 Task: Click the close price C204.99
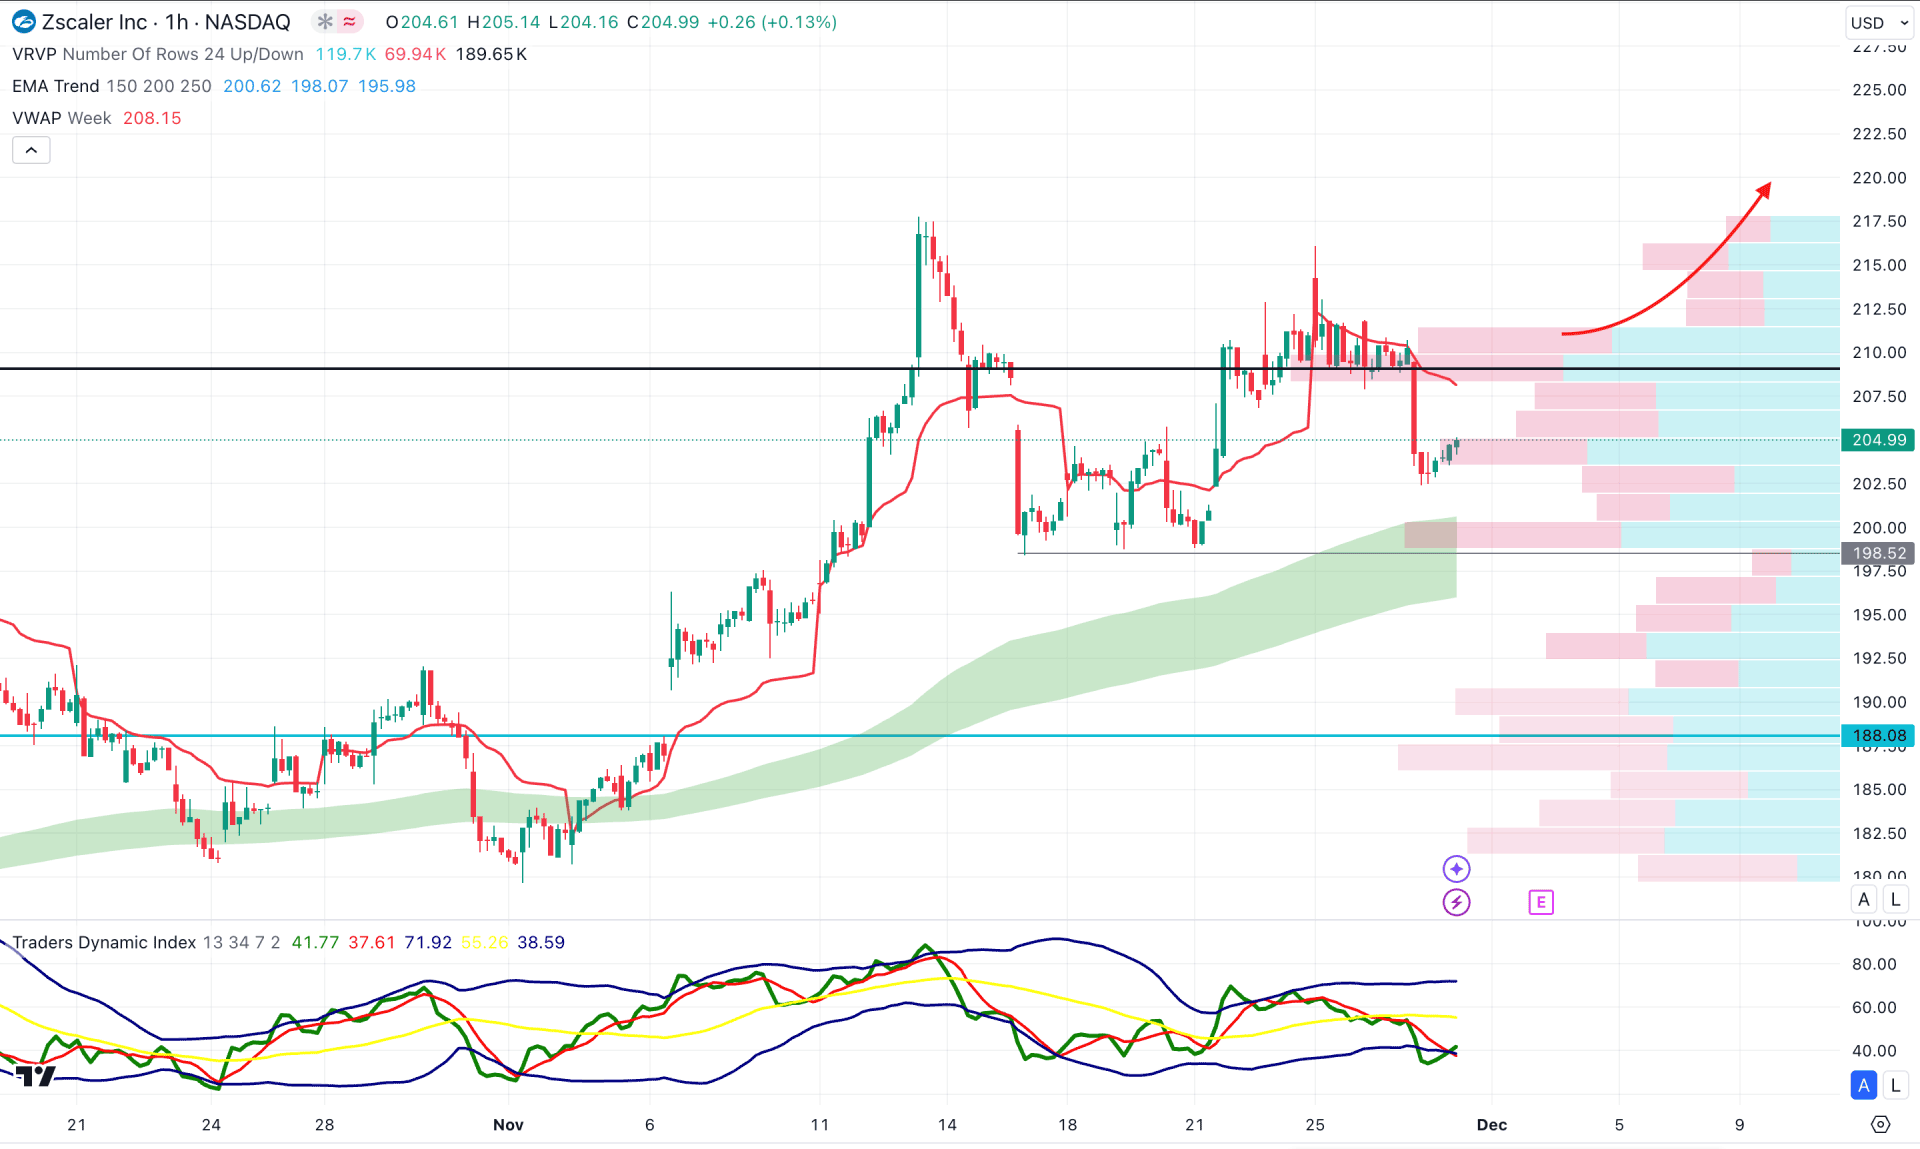(663, 22)
